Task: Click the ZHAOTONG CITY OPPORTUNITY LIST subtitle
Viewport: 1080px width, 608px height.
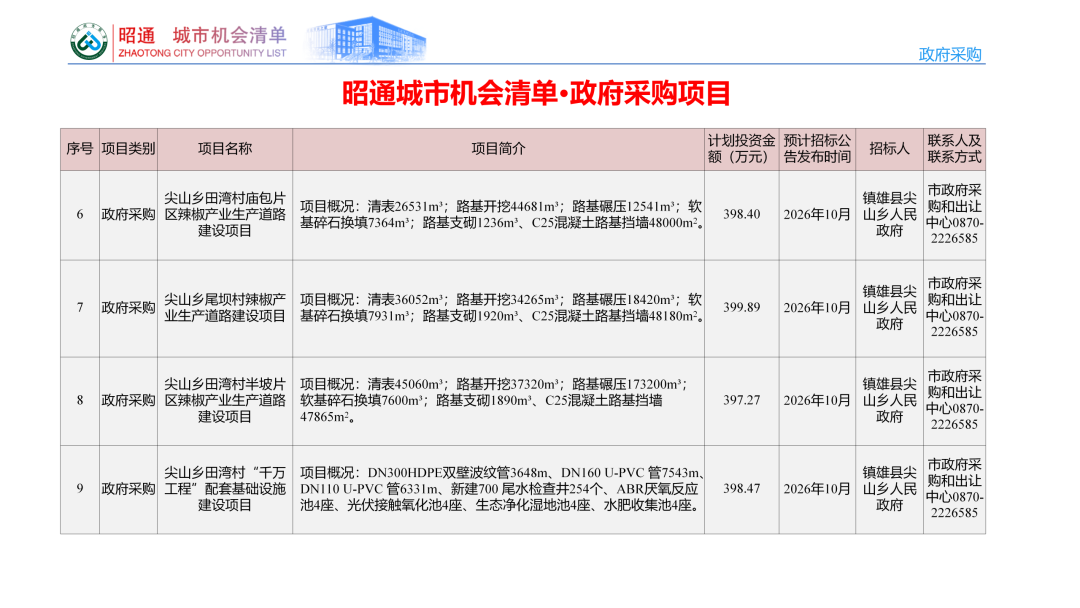Action: pyautogui.click(x=202, y=53)
